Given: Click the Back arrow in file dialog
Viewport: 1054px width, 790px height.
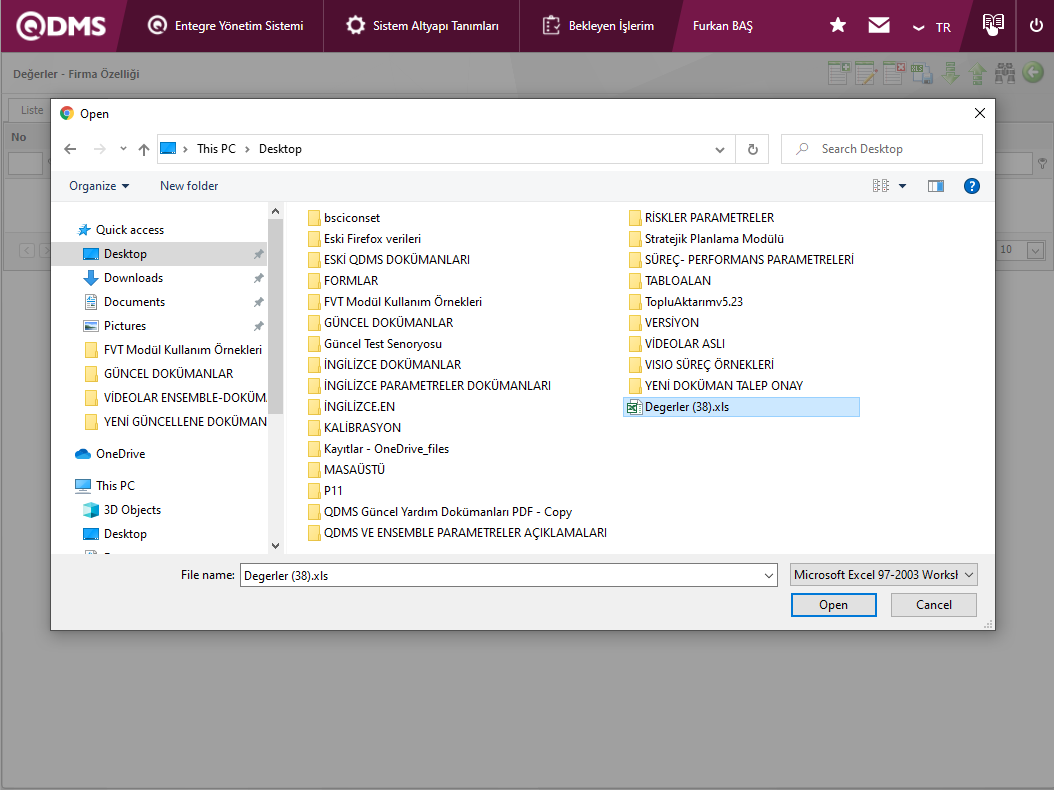Looking at the screenshot, I should 70,149.
